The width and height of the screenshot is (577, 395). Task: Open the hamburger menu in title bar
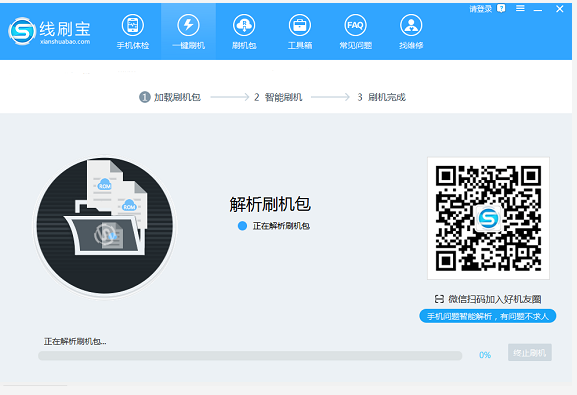pyautogui.click(x=520, y=8)
